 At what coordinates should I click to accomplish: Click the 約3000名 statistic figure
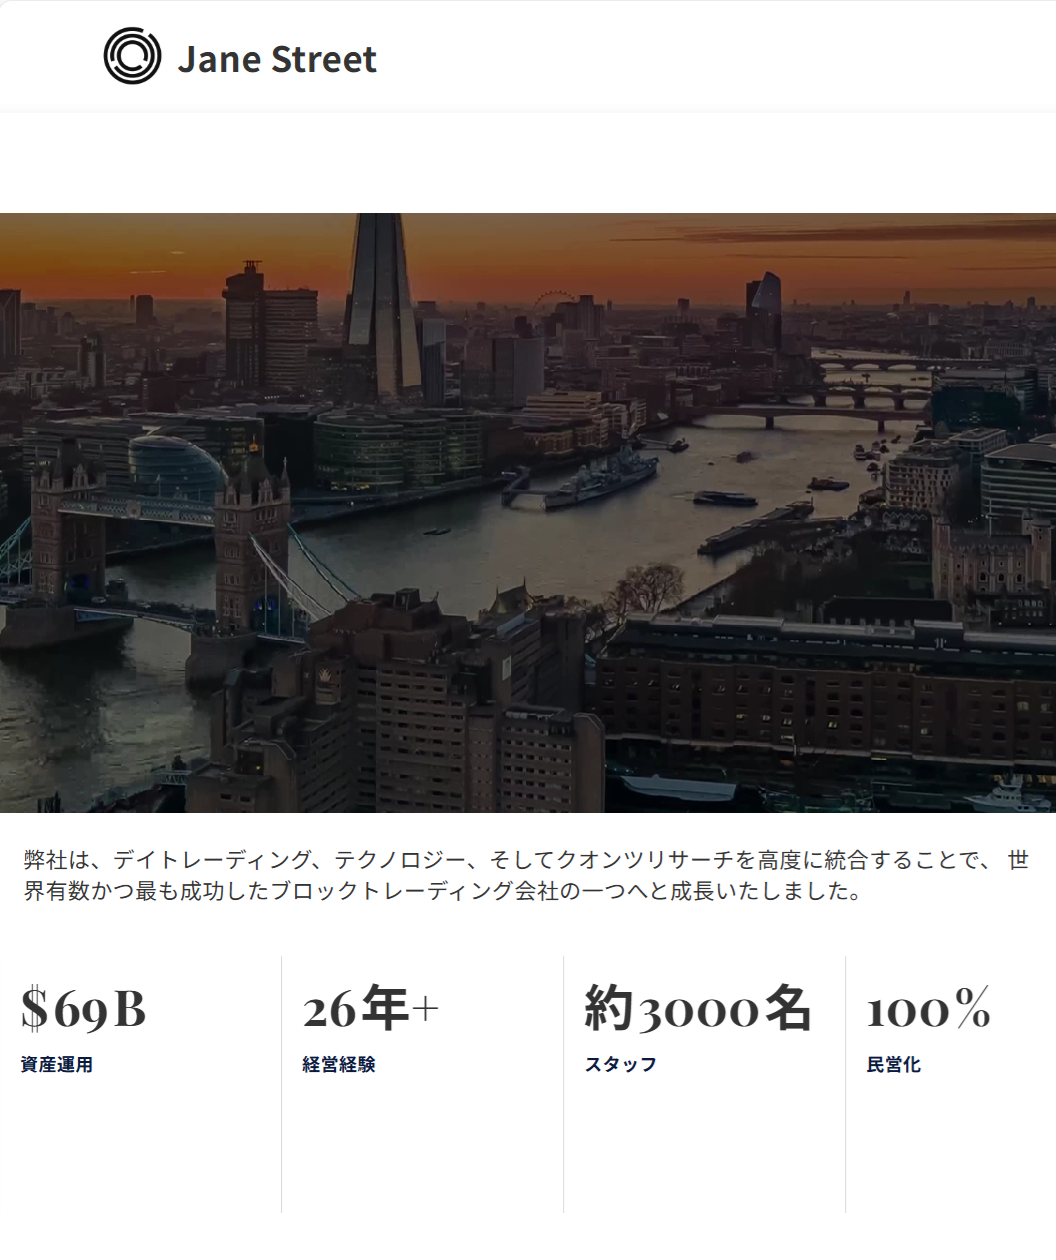pos(698,1008)
